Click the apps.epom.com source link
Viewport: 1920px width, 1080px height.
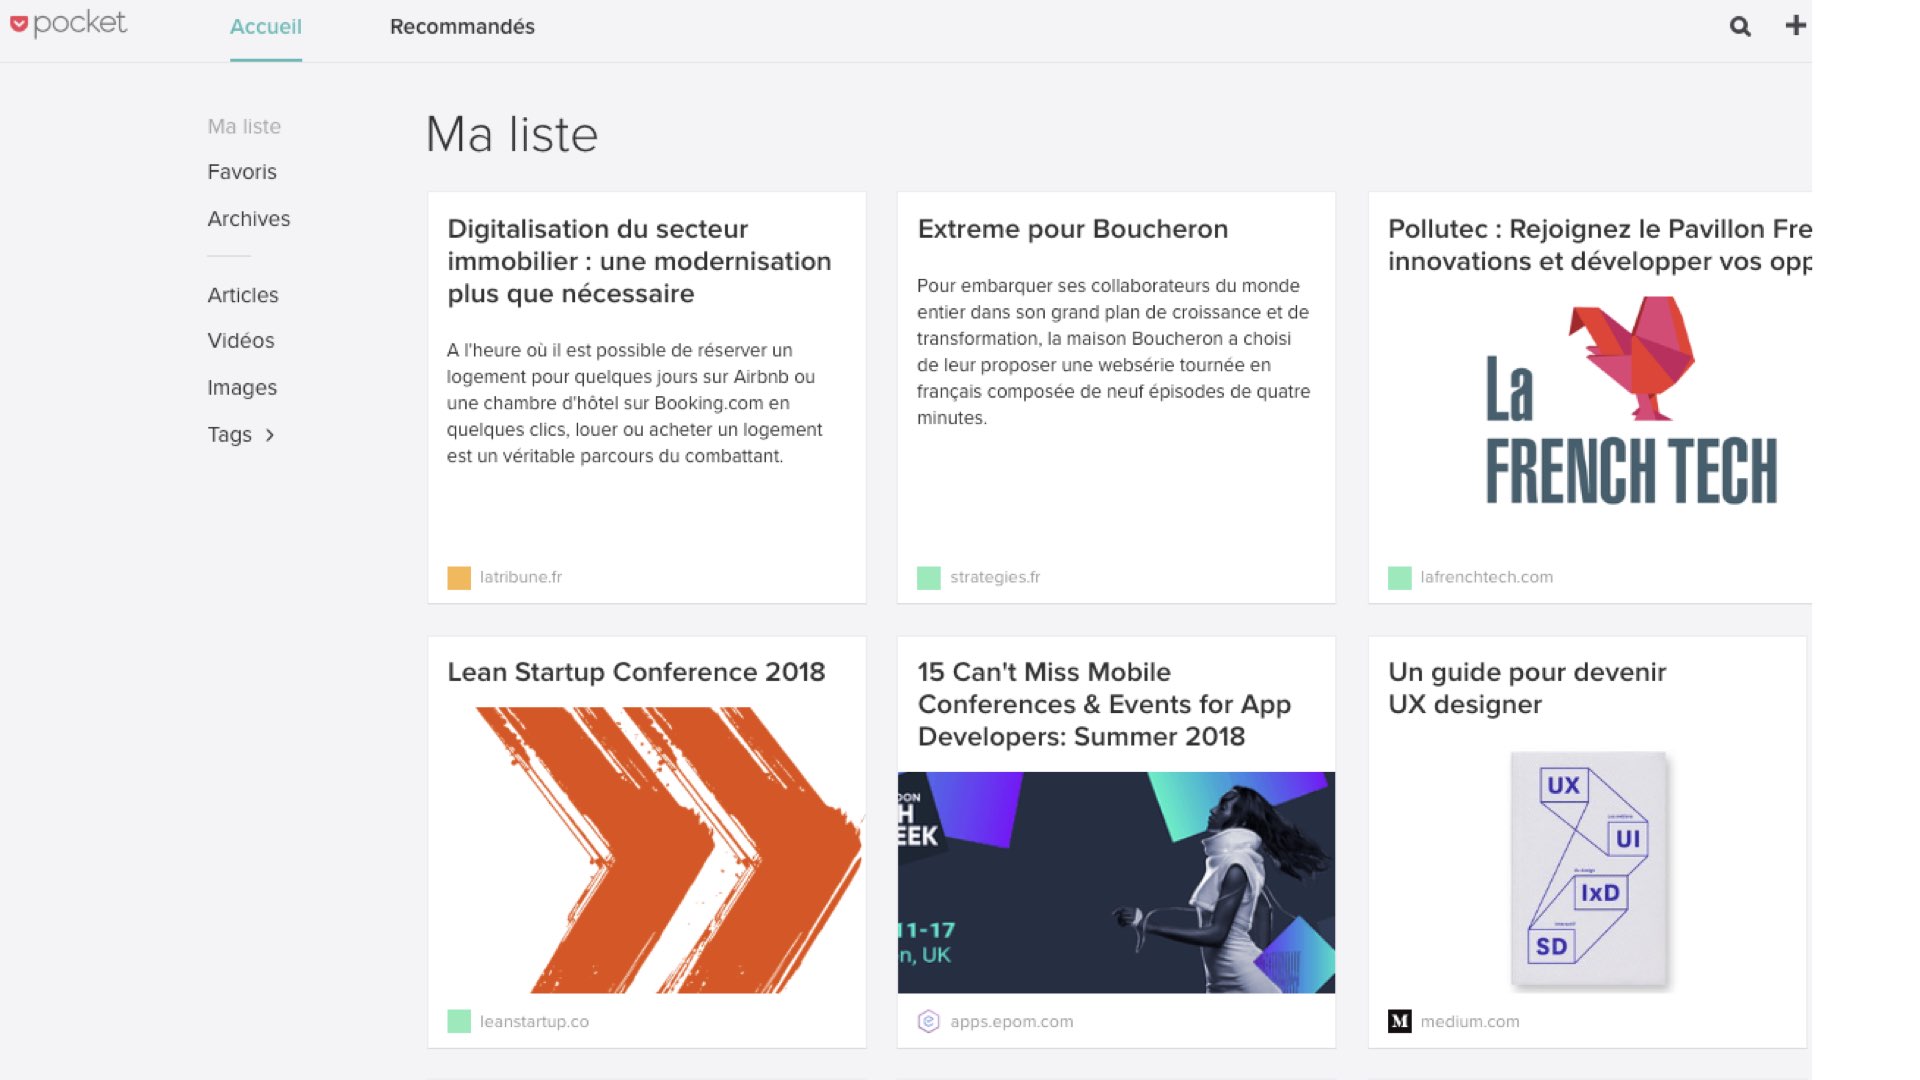coord(1012,1021)
